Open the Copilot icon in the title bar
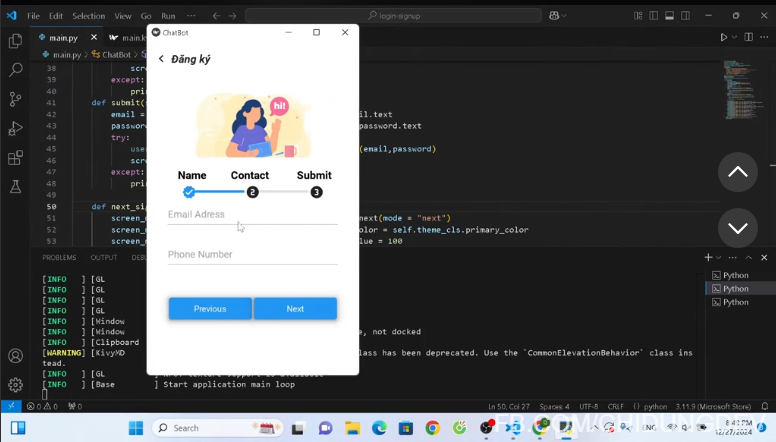The image size is (776, 442). pyautogui.click(x=554, y=16)
